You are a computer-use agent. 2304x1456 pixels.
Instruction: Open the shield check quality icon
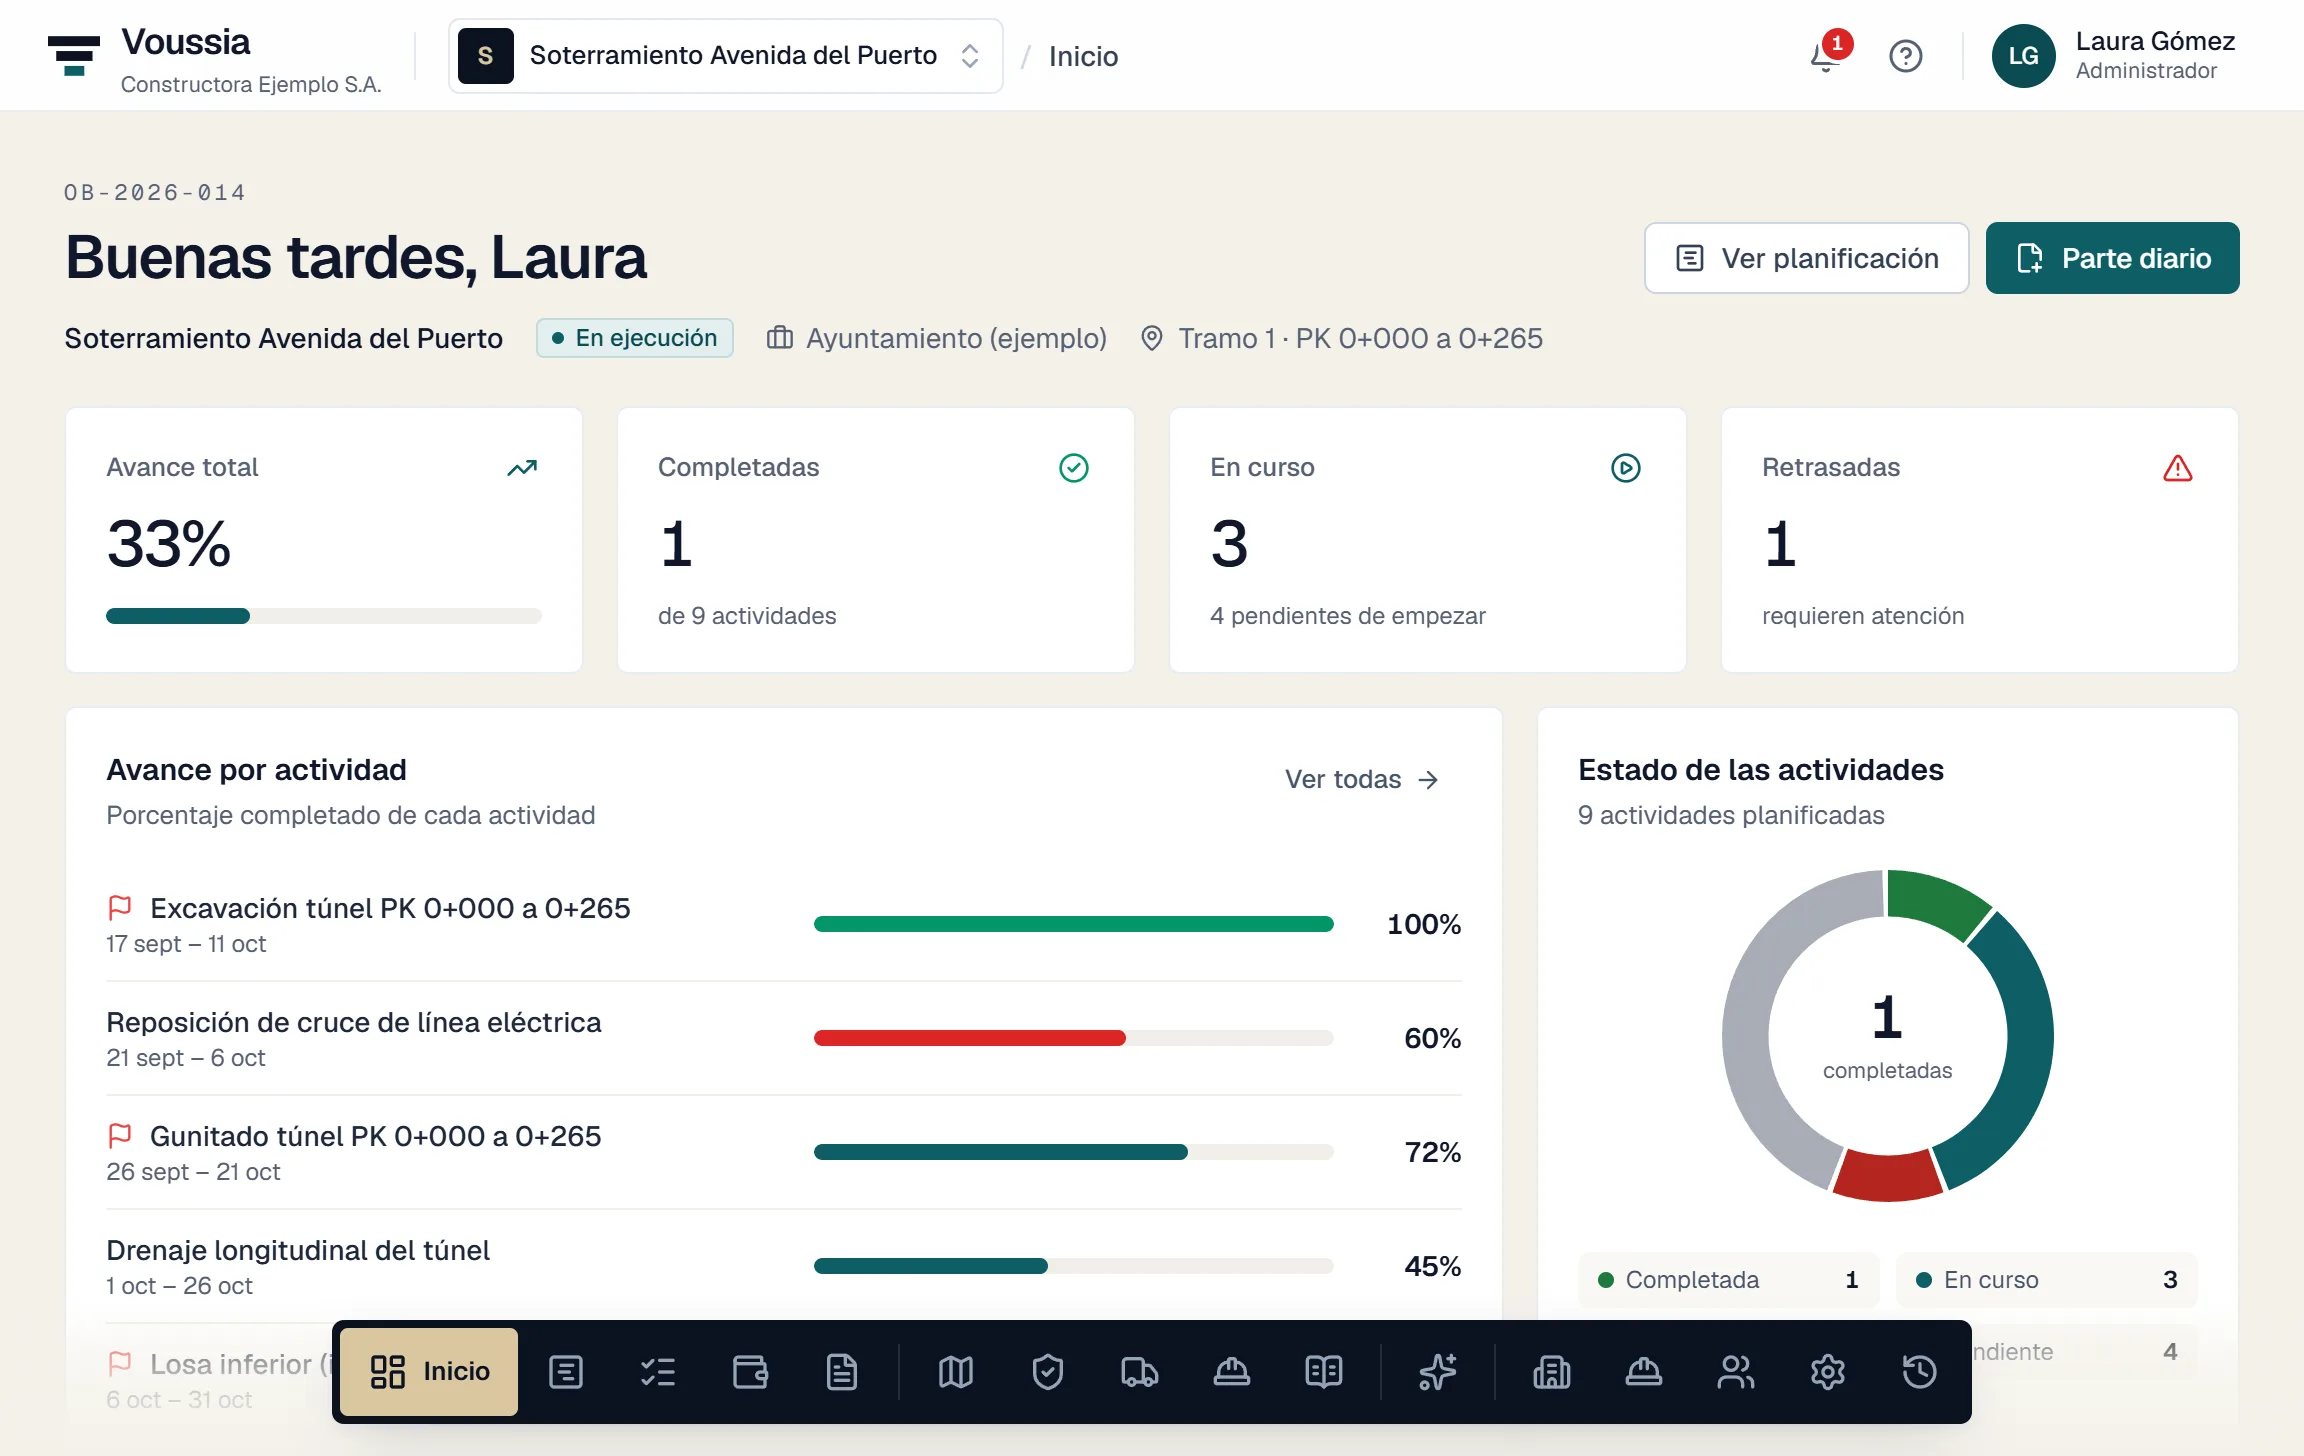[x=1048, y=1372]
